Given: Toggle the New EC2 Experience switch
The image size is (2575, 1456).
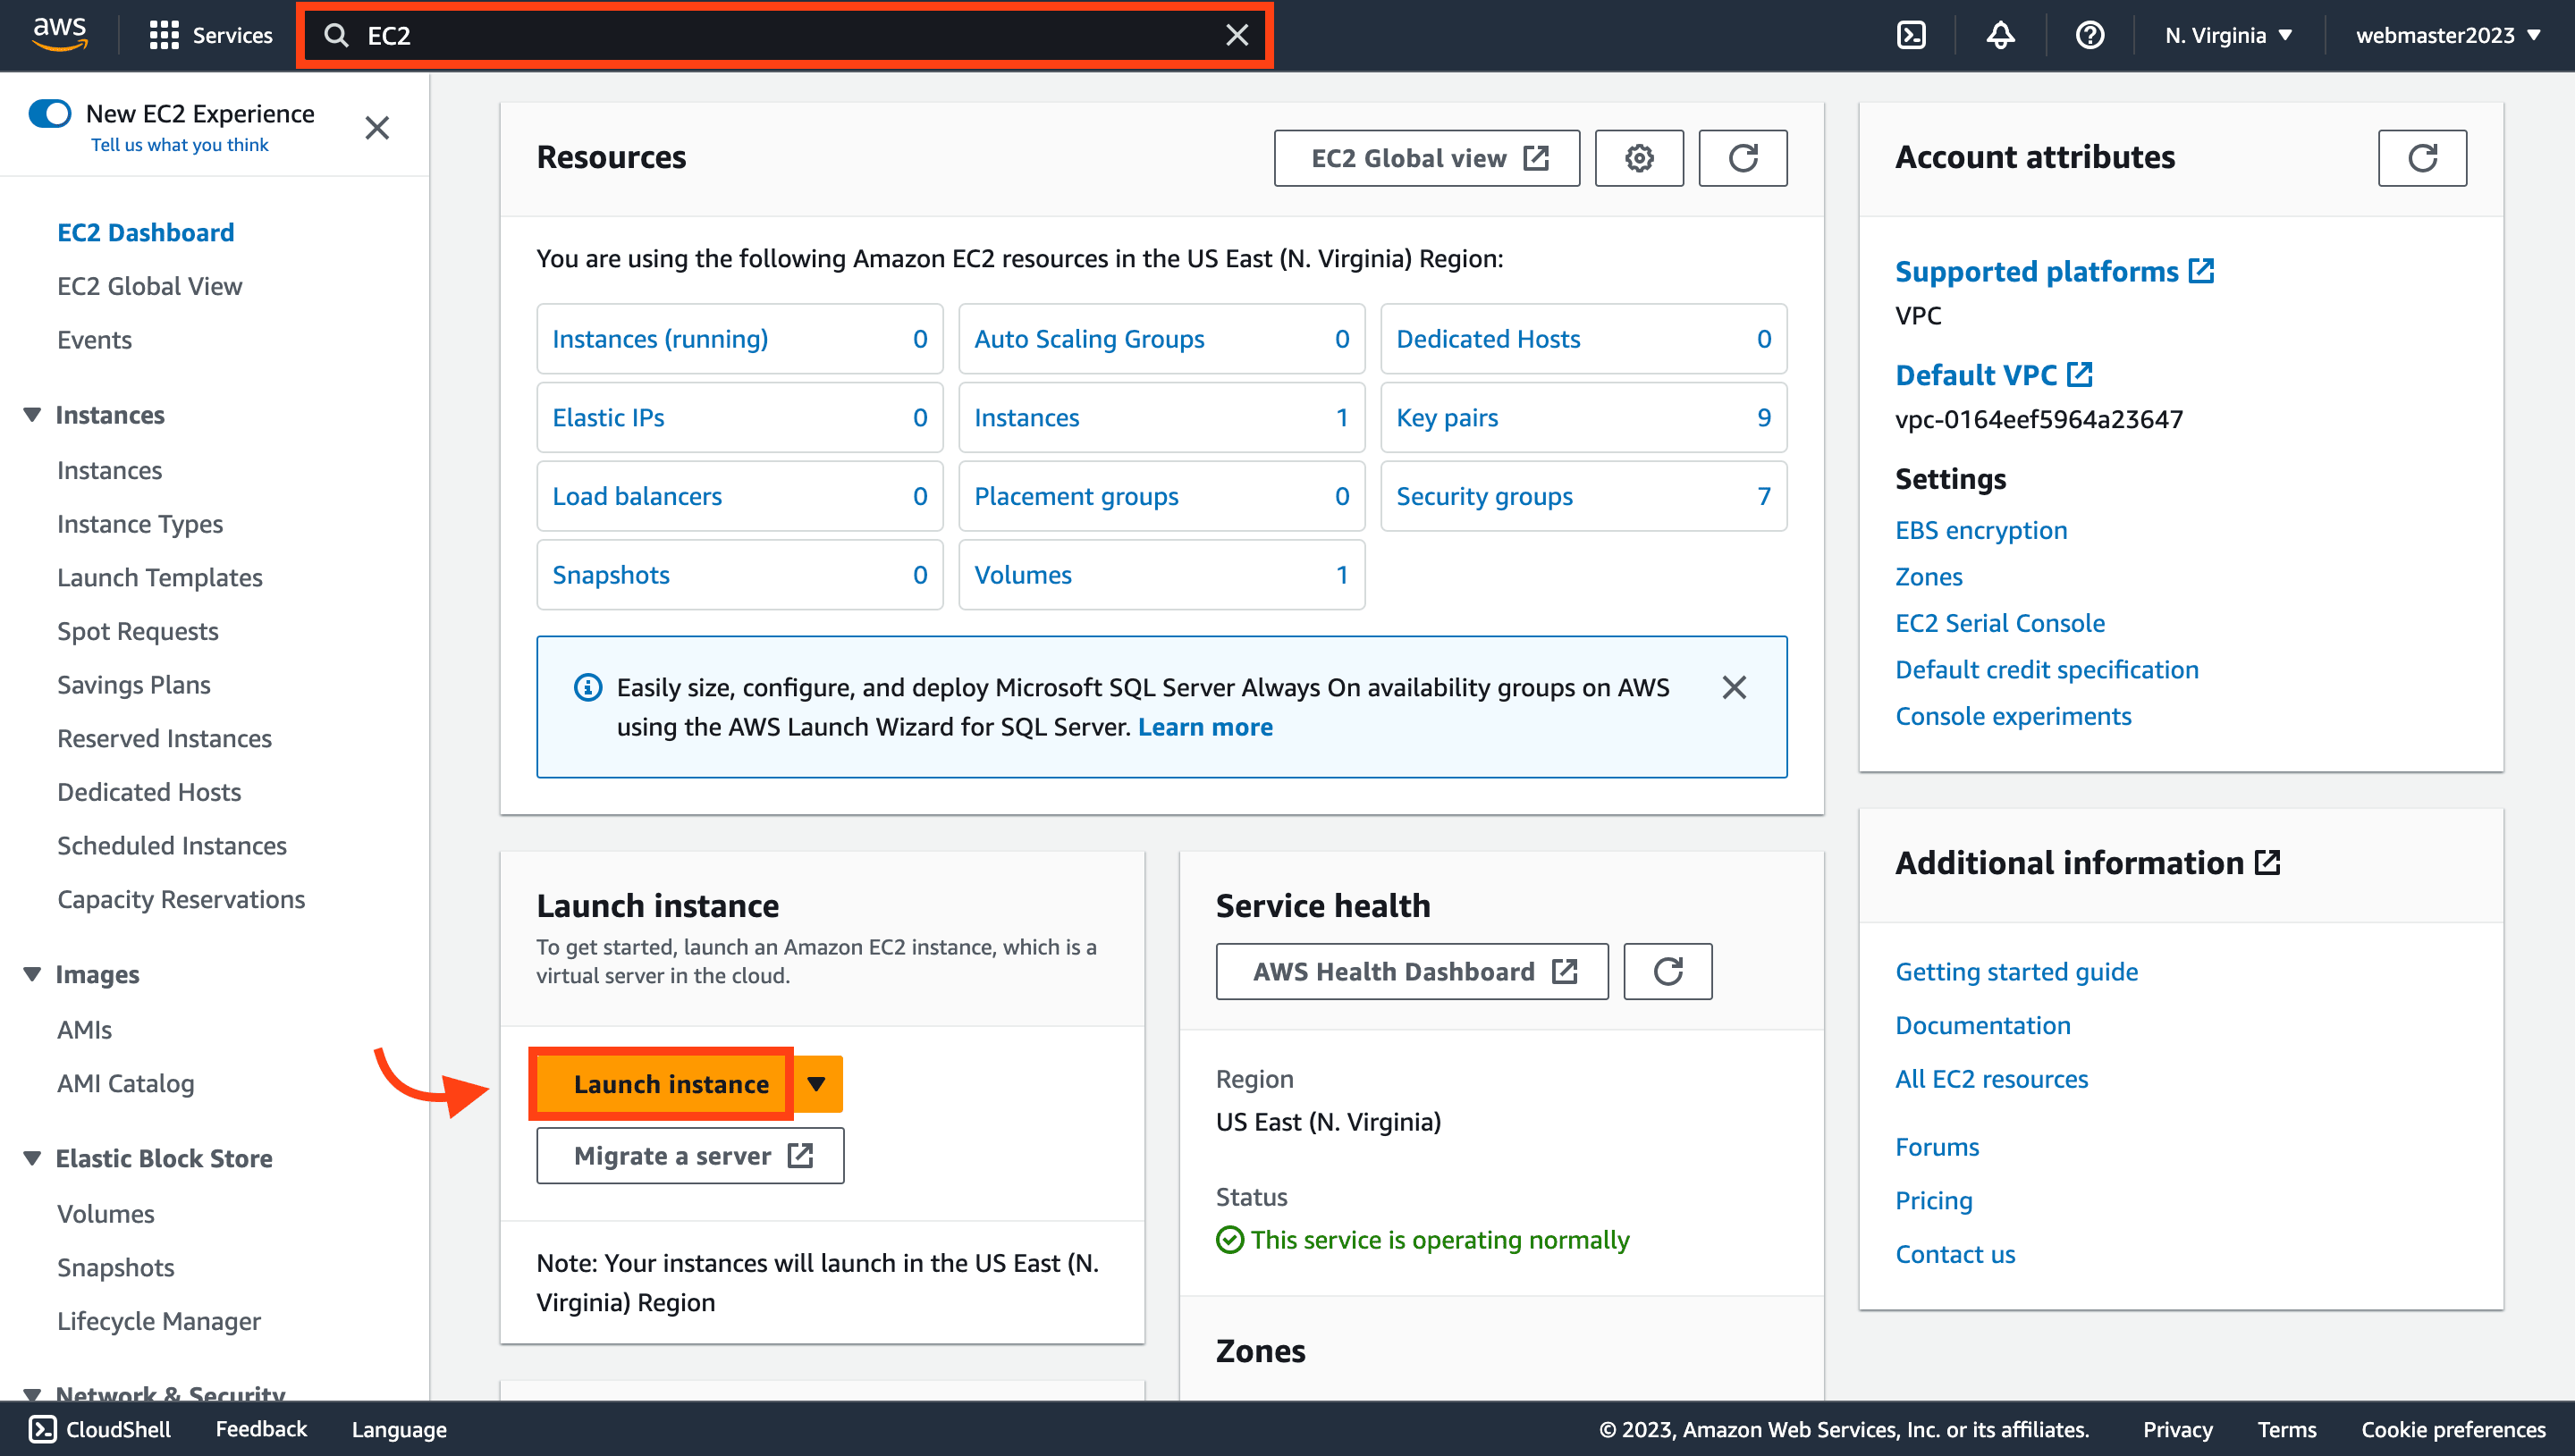Looking at the screenshot, I should tap(50, 113).
